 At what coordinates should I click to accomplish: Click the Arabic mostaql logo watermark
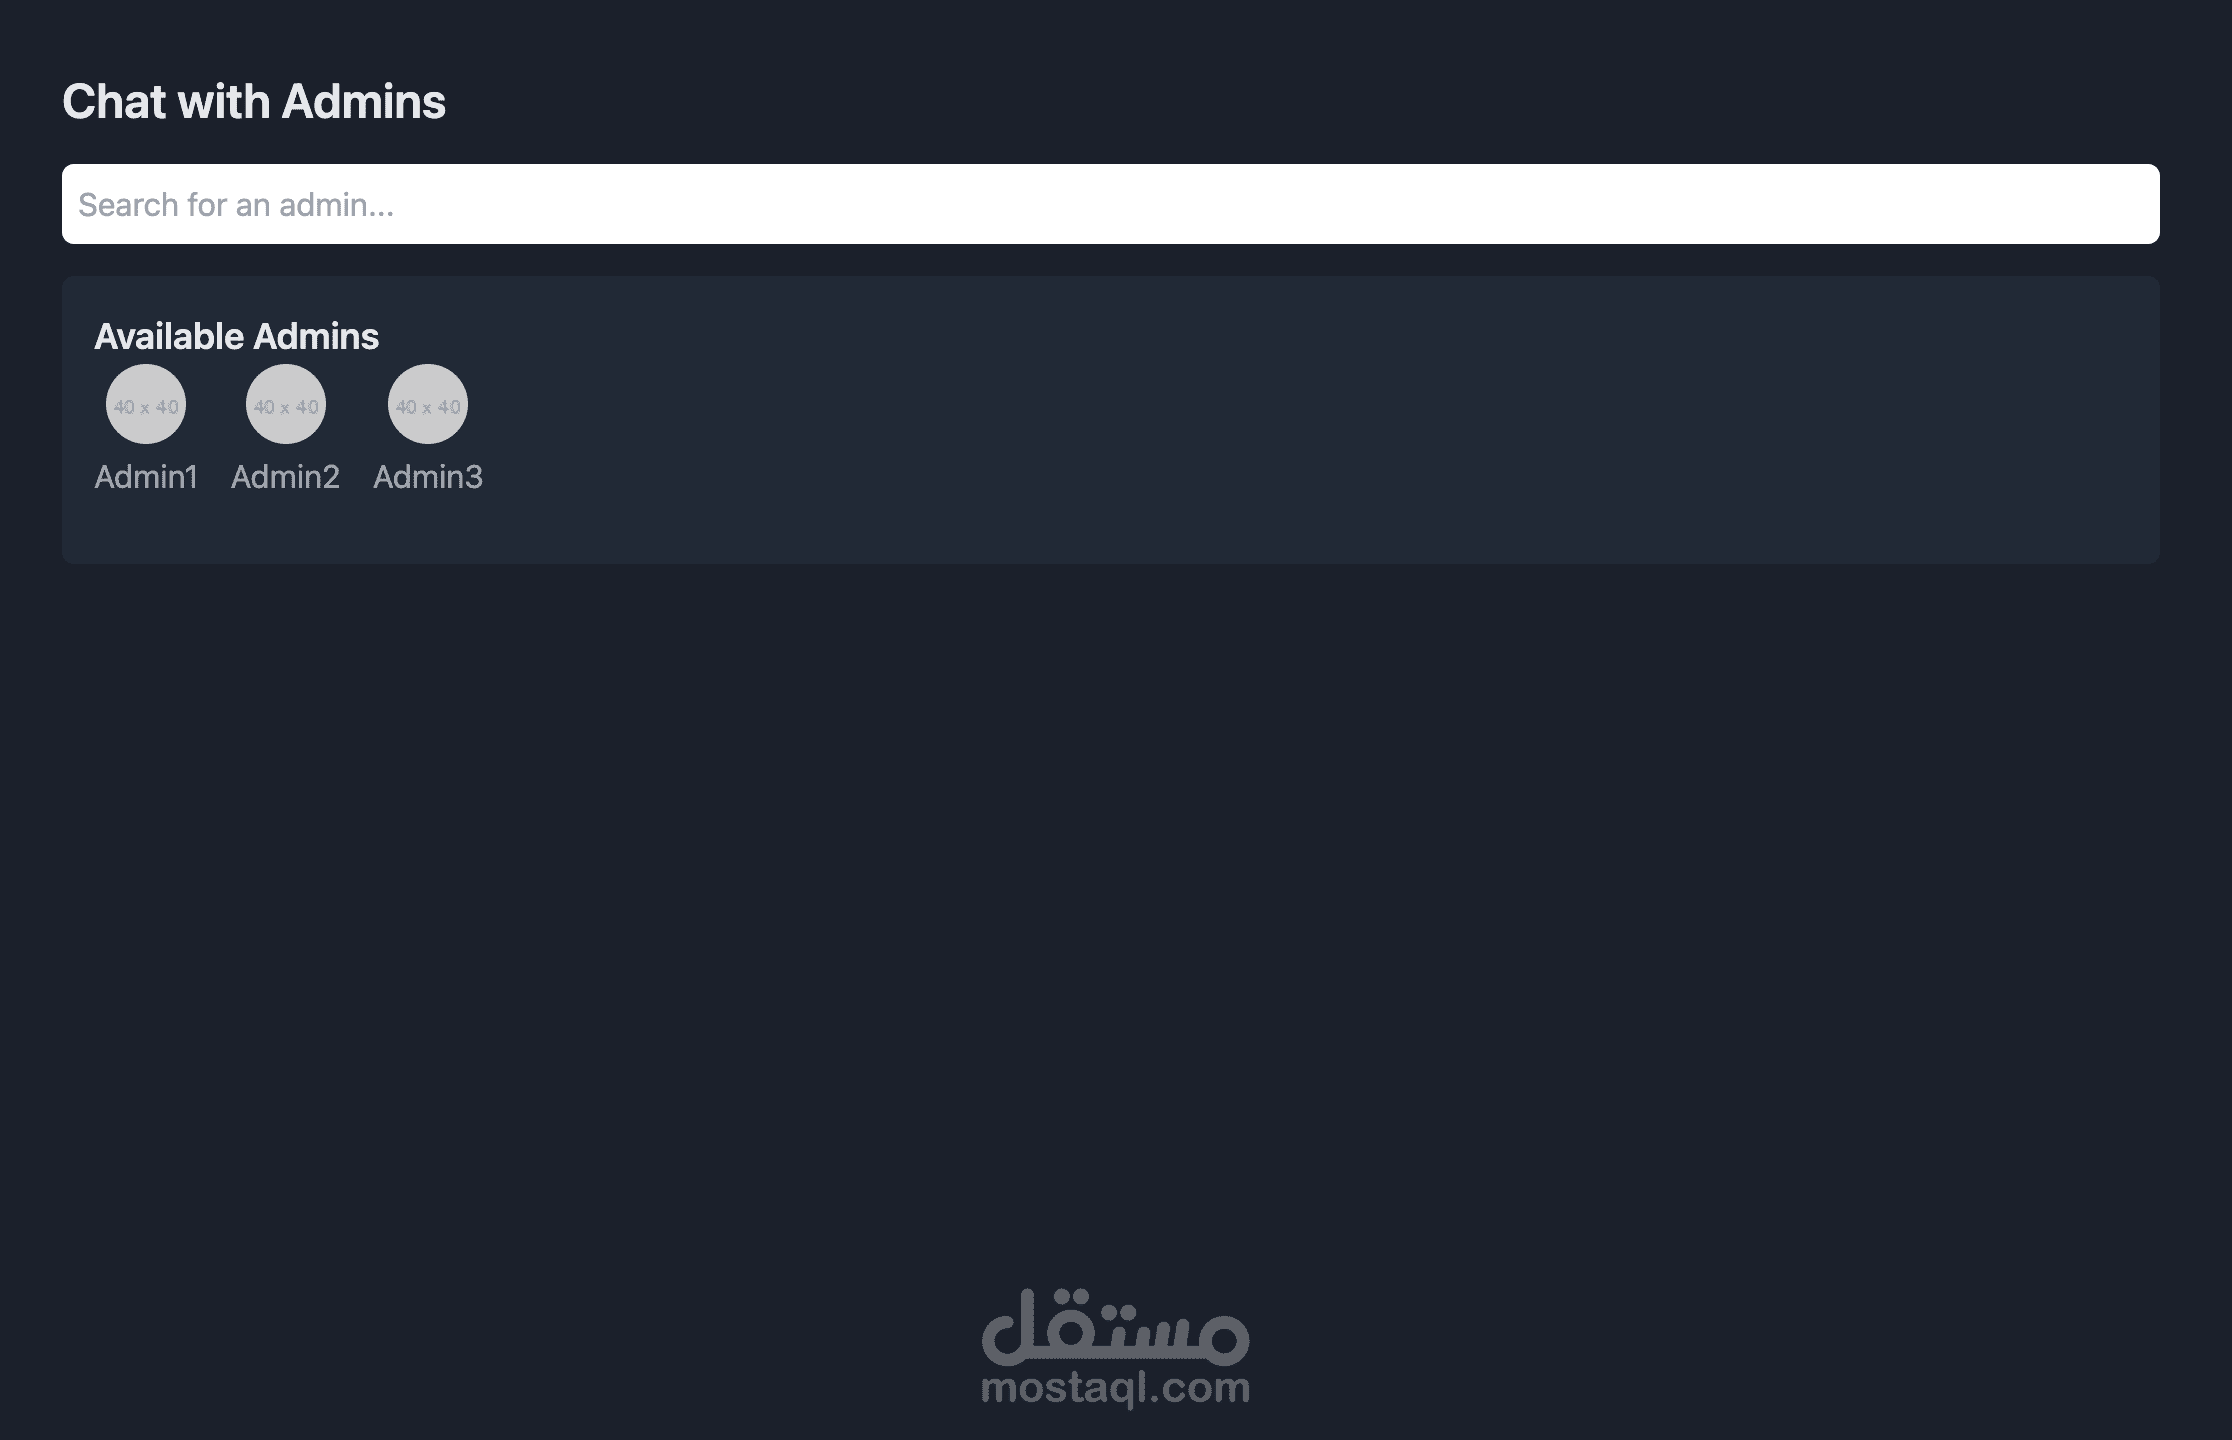[x=1115, y=1327]
